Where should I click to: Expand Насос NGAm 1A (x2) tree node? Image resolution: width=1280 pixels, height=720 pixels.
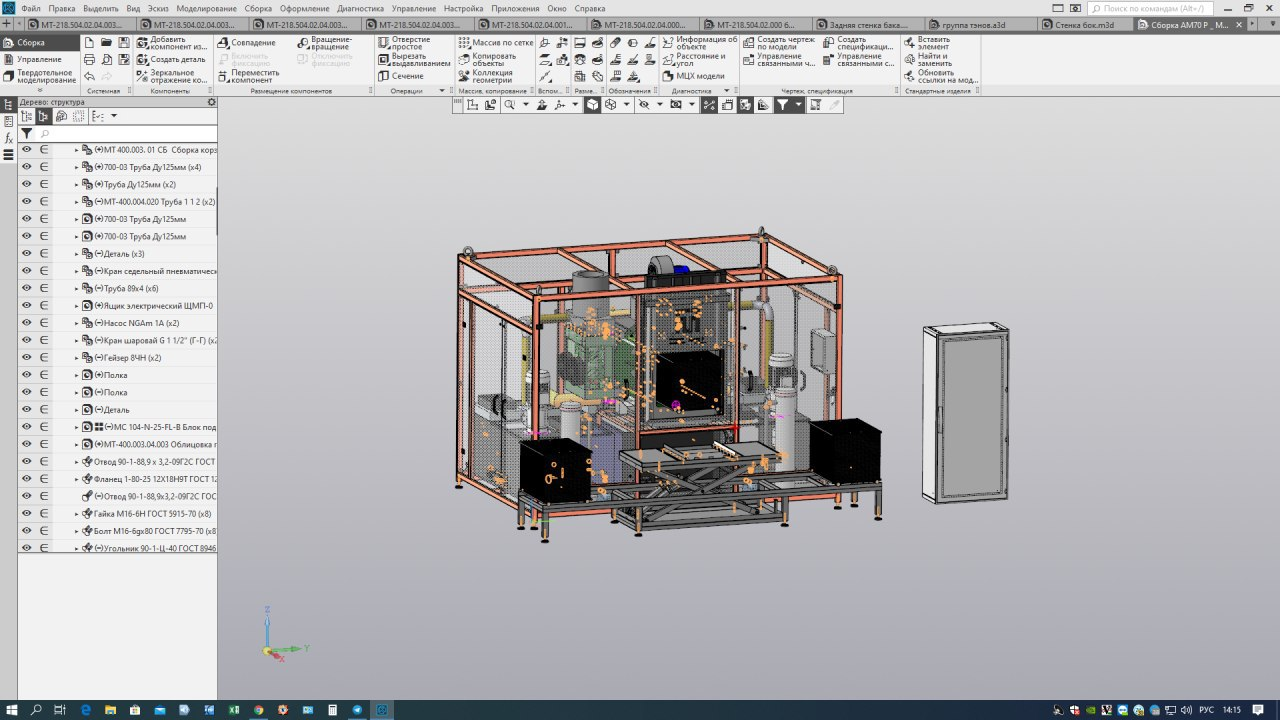[x=77, y=323]
